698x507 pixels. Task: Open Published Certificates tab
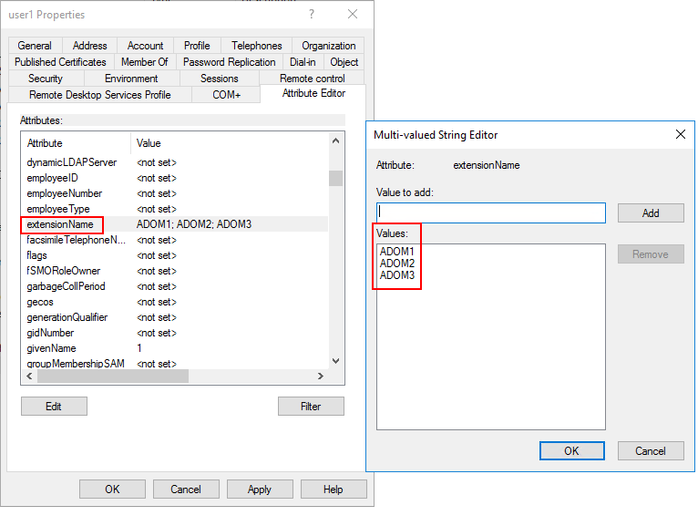[61, 62]
